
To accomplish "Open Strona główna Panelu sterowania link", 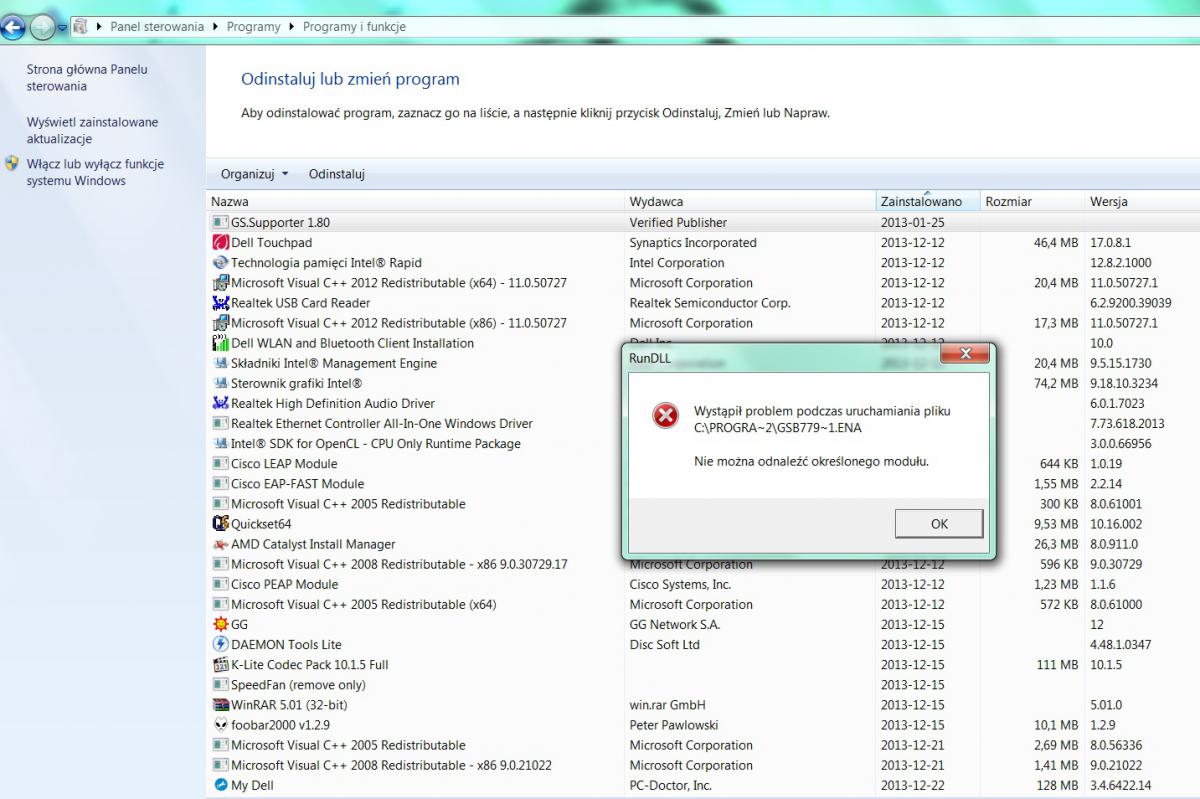I will [87, 78].
